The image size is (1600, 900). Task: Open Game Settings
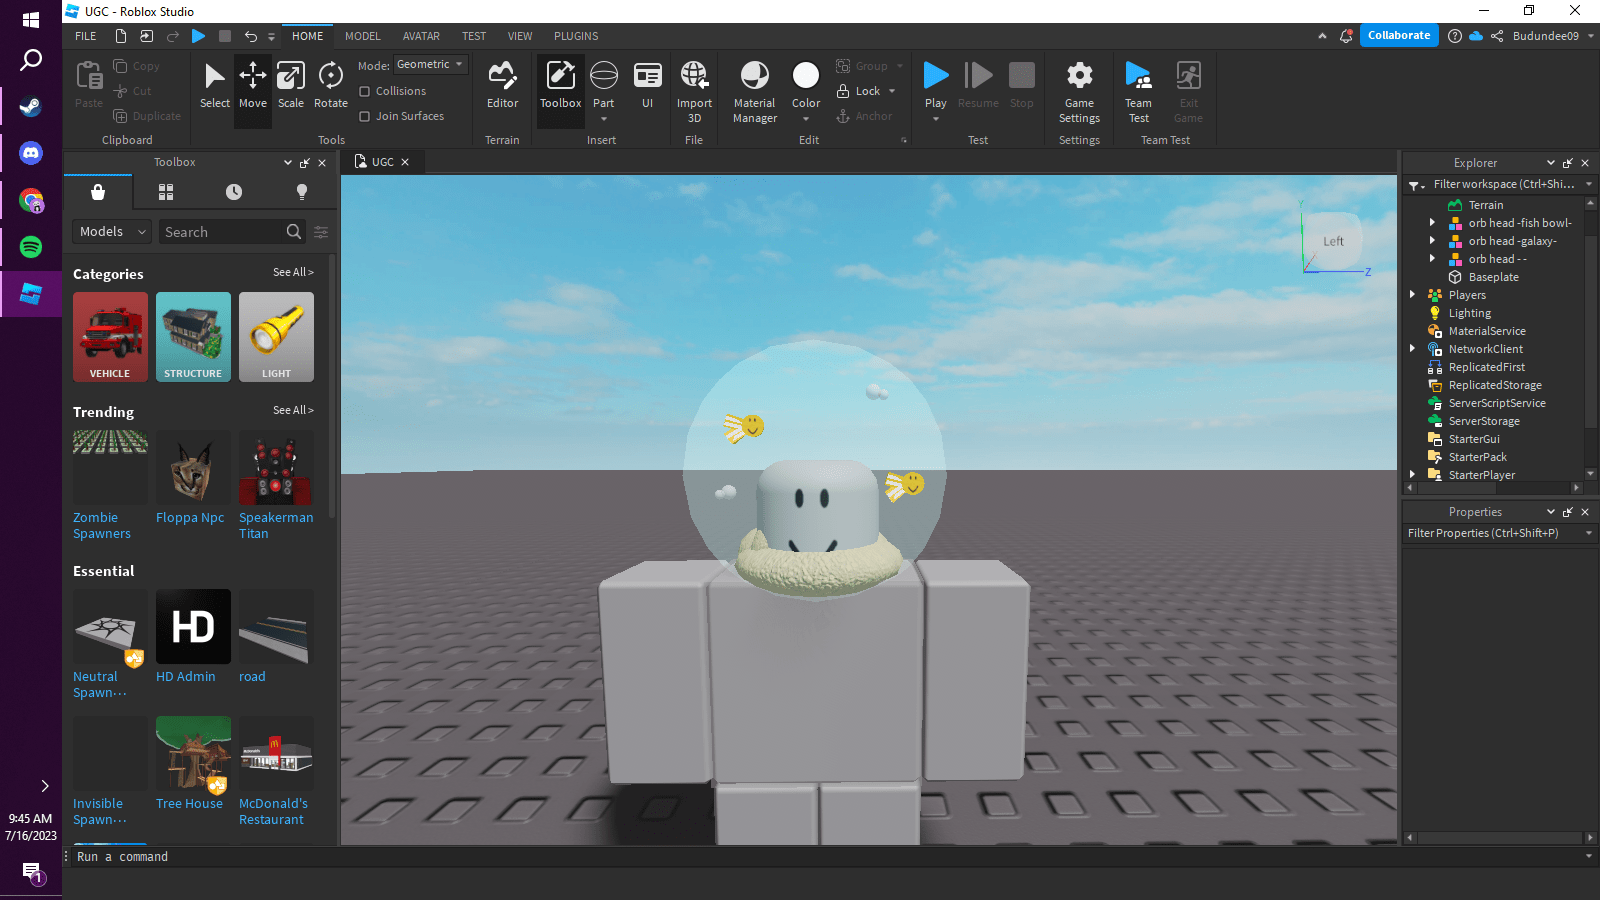[x=1079, y=90]
